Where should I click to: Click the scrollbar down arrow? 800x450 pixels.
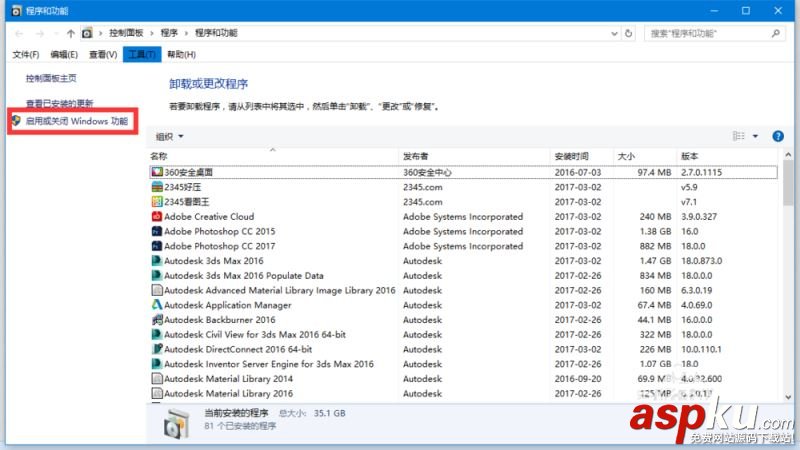(788, 397)
